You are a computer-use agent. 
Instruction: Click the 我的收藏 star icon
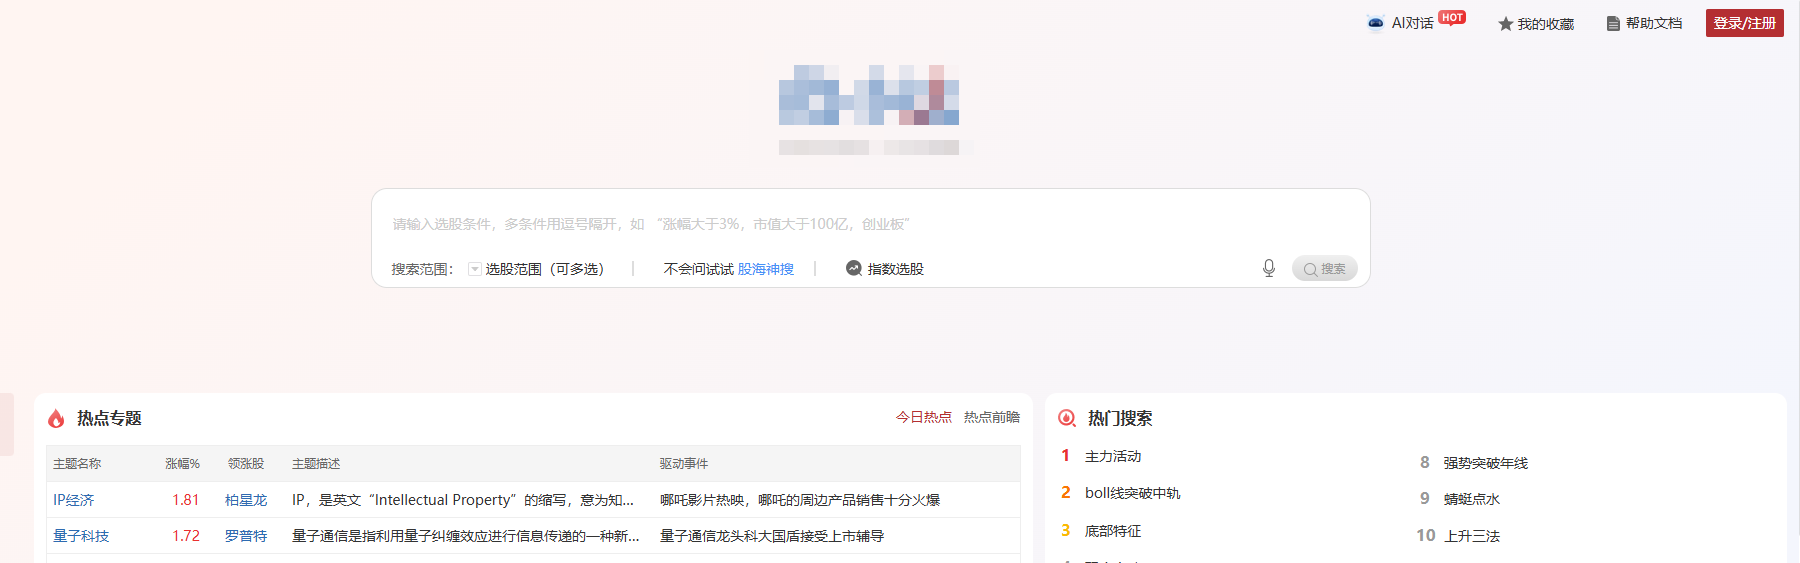[x=1505, y=24]
